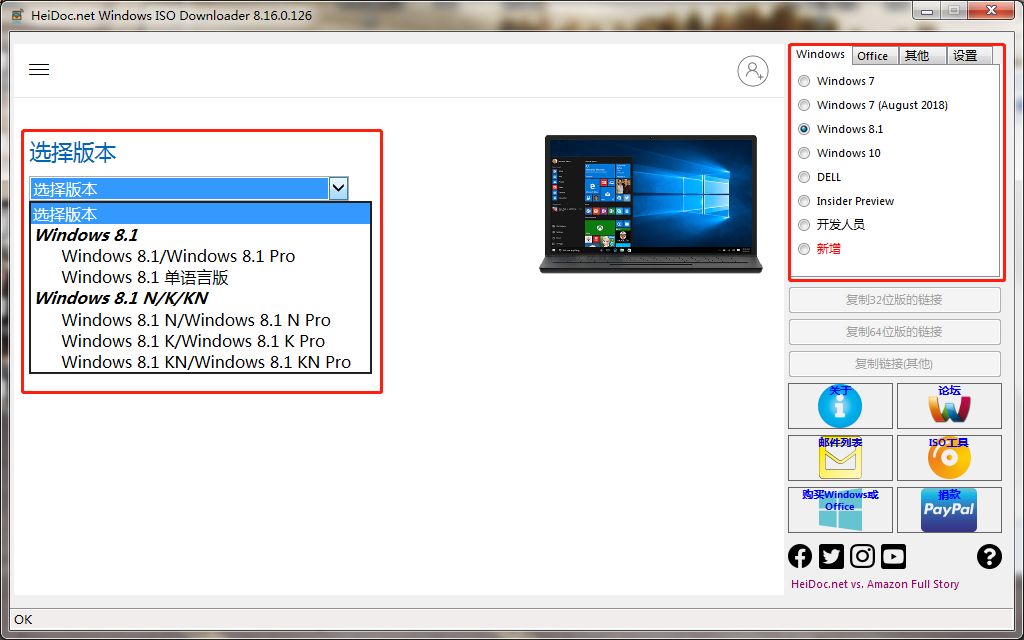Image resolution: width=1024 pixels, height=640 pixels.
Task: Open the Facebook icon
Action: coord(800,556)
